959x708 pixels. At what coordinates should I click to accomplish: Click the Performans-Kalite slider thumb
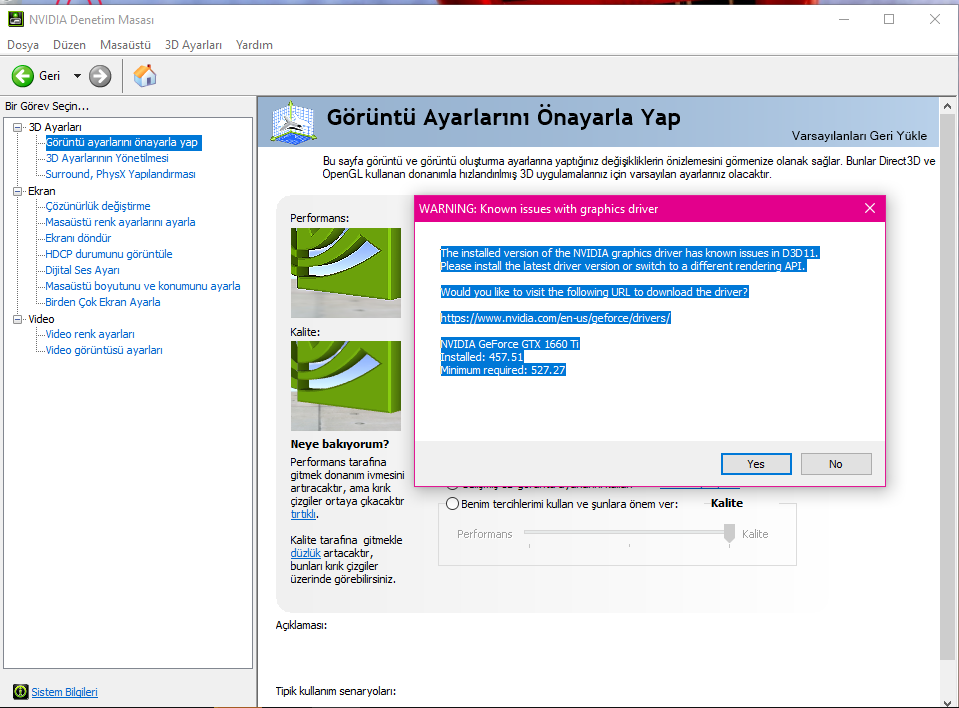[729, 533]
